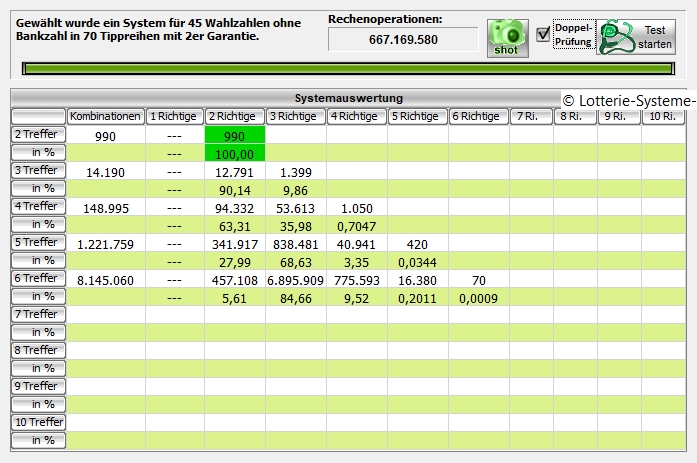The width and height of the screenshot is (697, 463).
Task: Click the 1.221.759 Kombinationen cell
Action: coord(106,244)
